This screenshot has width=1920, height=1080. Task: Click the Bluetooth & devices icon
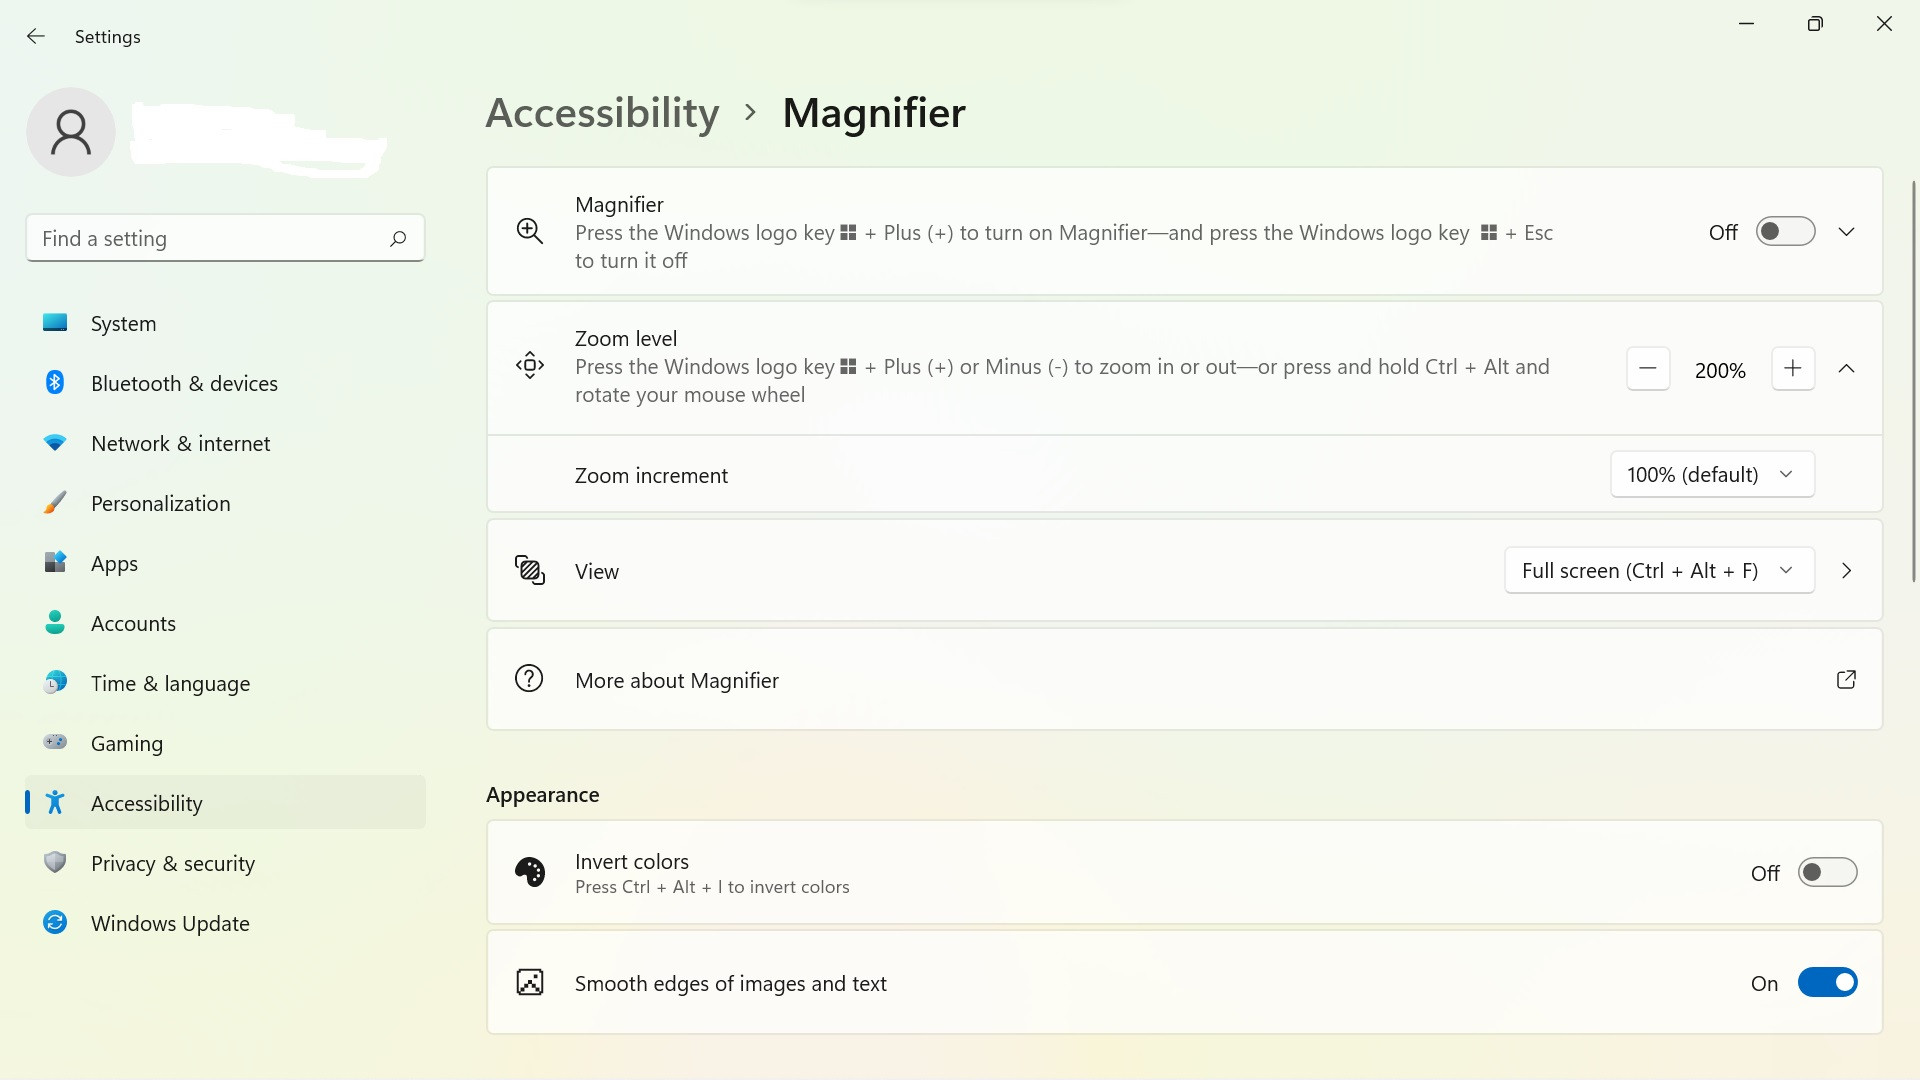(x=55, y=382)
